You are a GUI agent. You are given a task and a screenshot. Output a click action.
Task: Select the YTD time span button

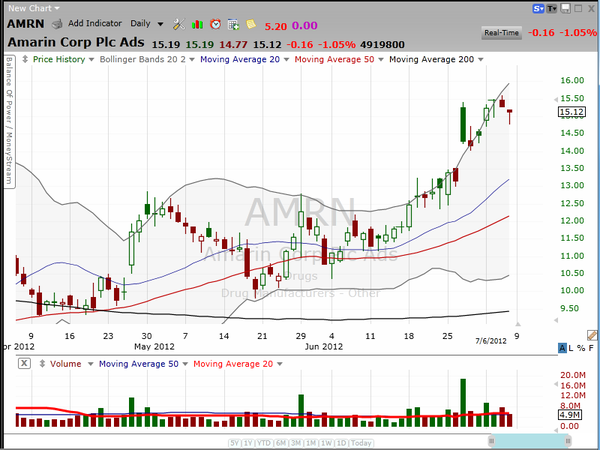coord(264,443)
